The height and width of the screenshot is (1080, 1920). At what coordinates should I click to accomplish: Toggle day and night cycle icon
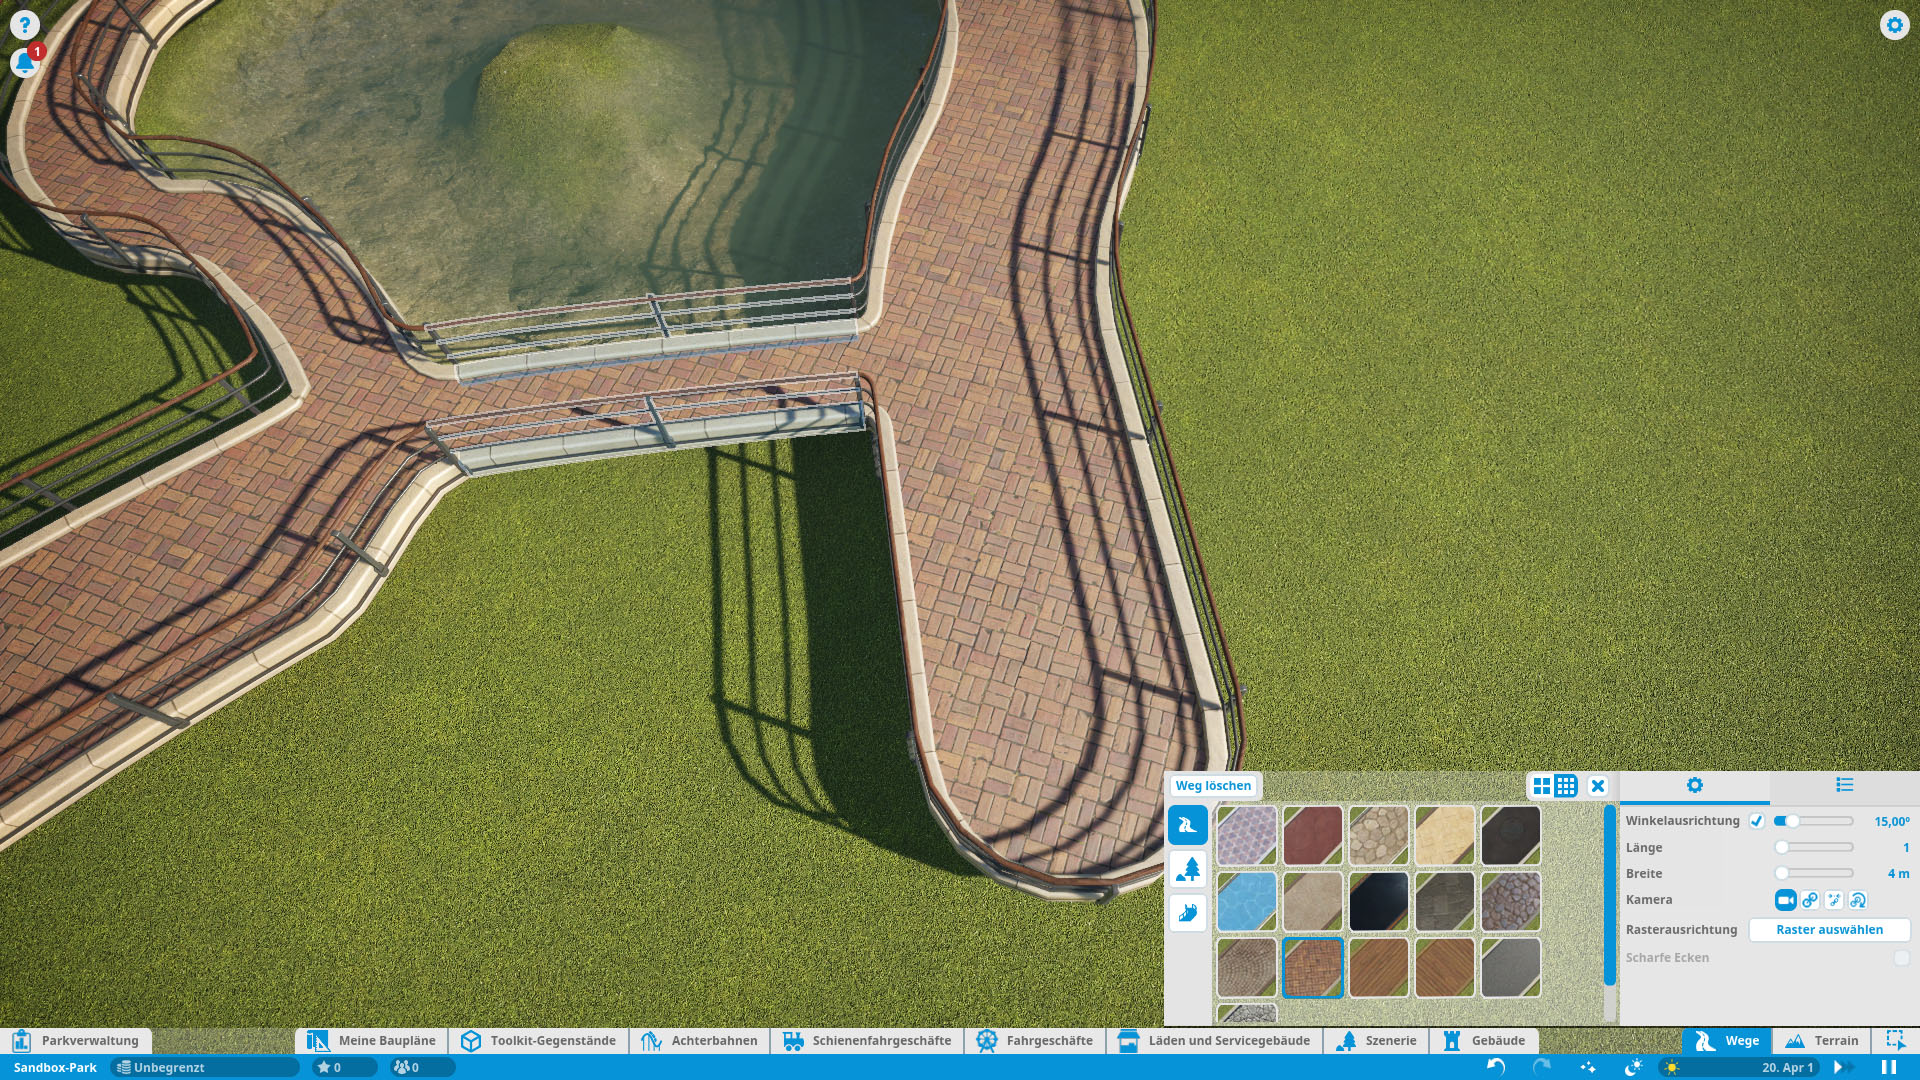pos(1634,1067)
